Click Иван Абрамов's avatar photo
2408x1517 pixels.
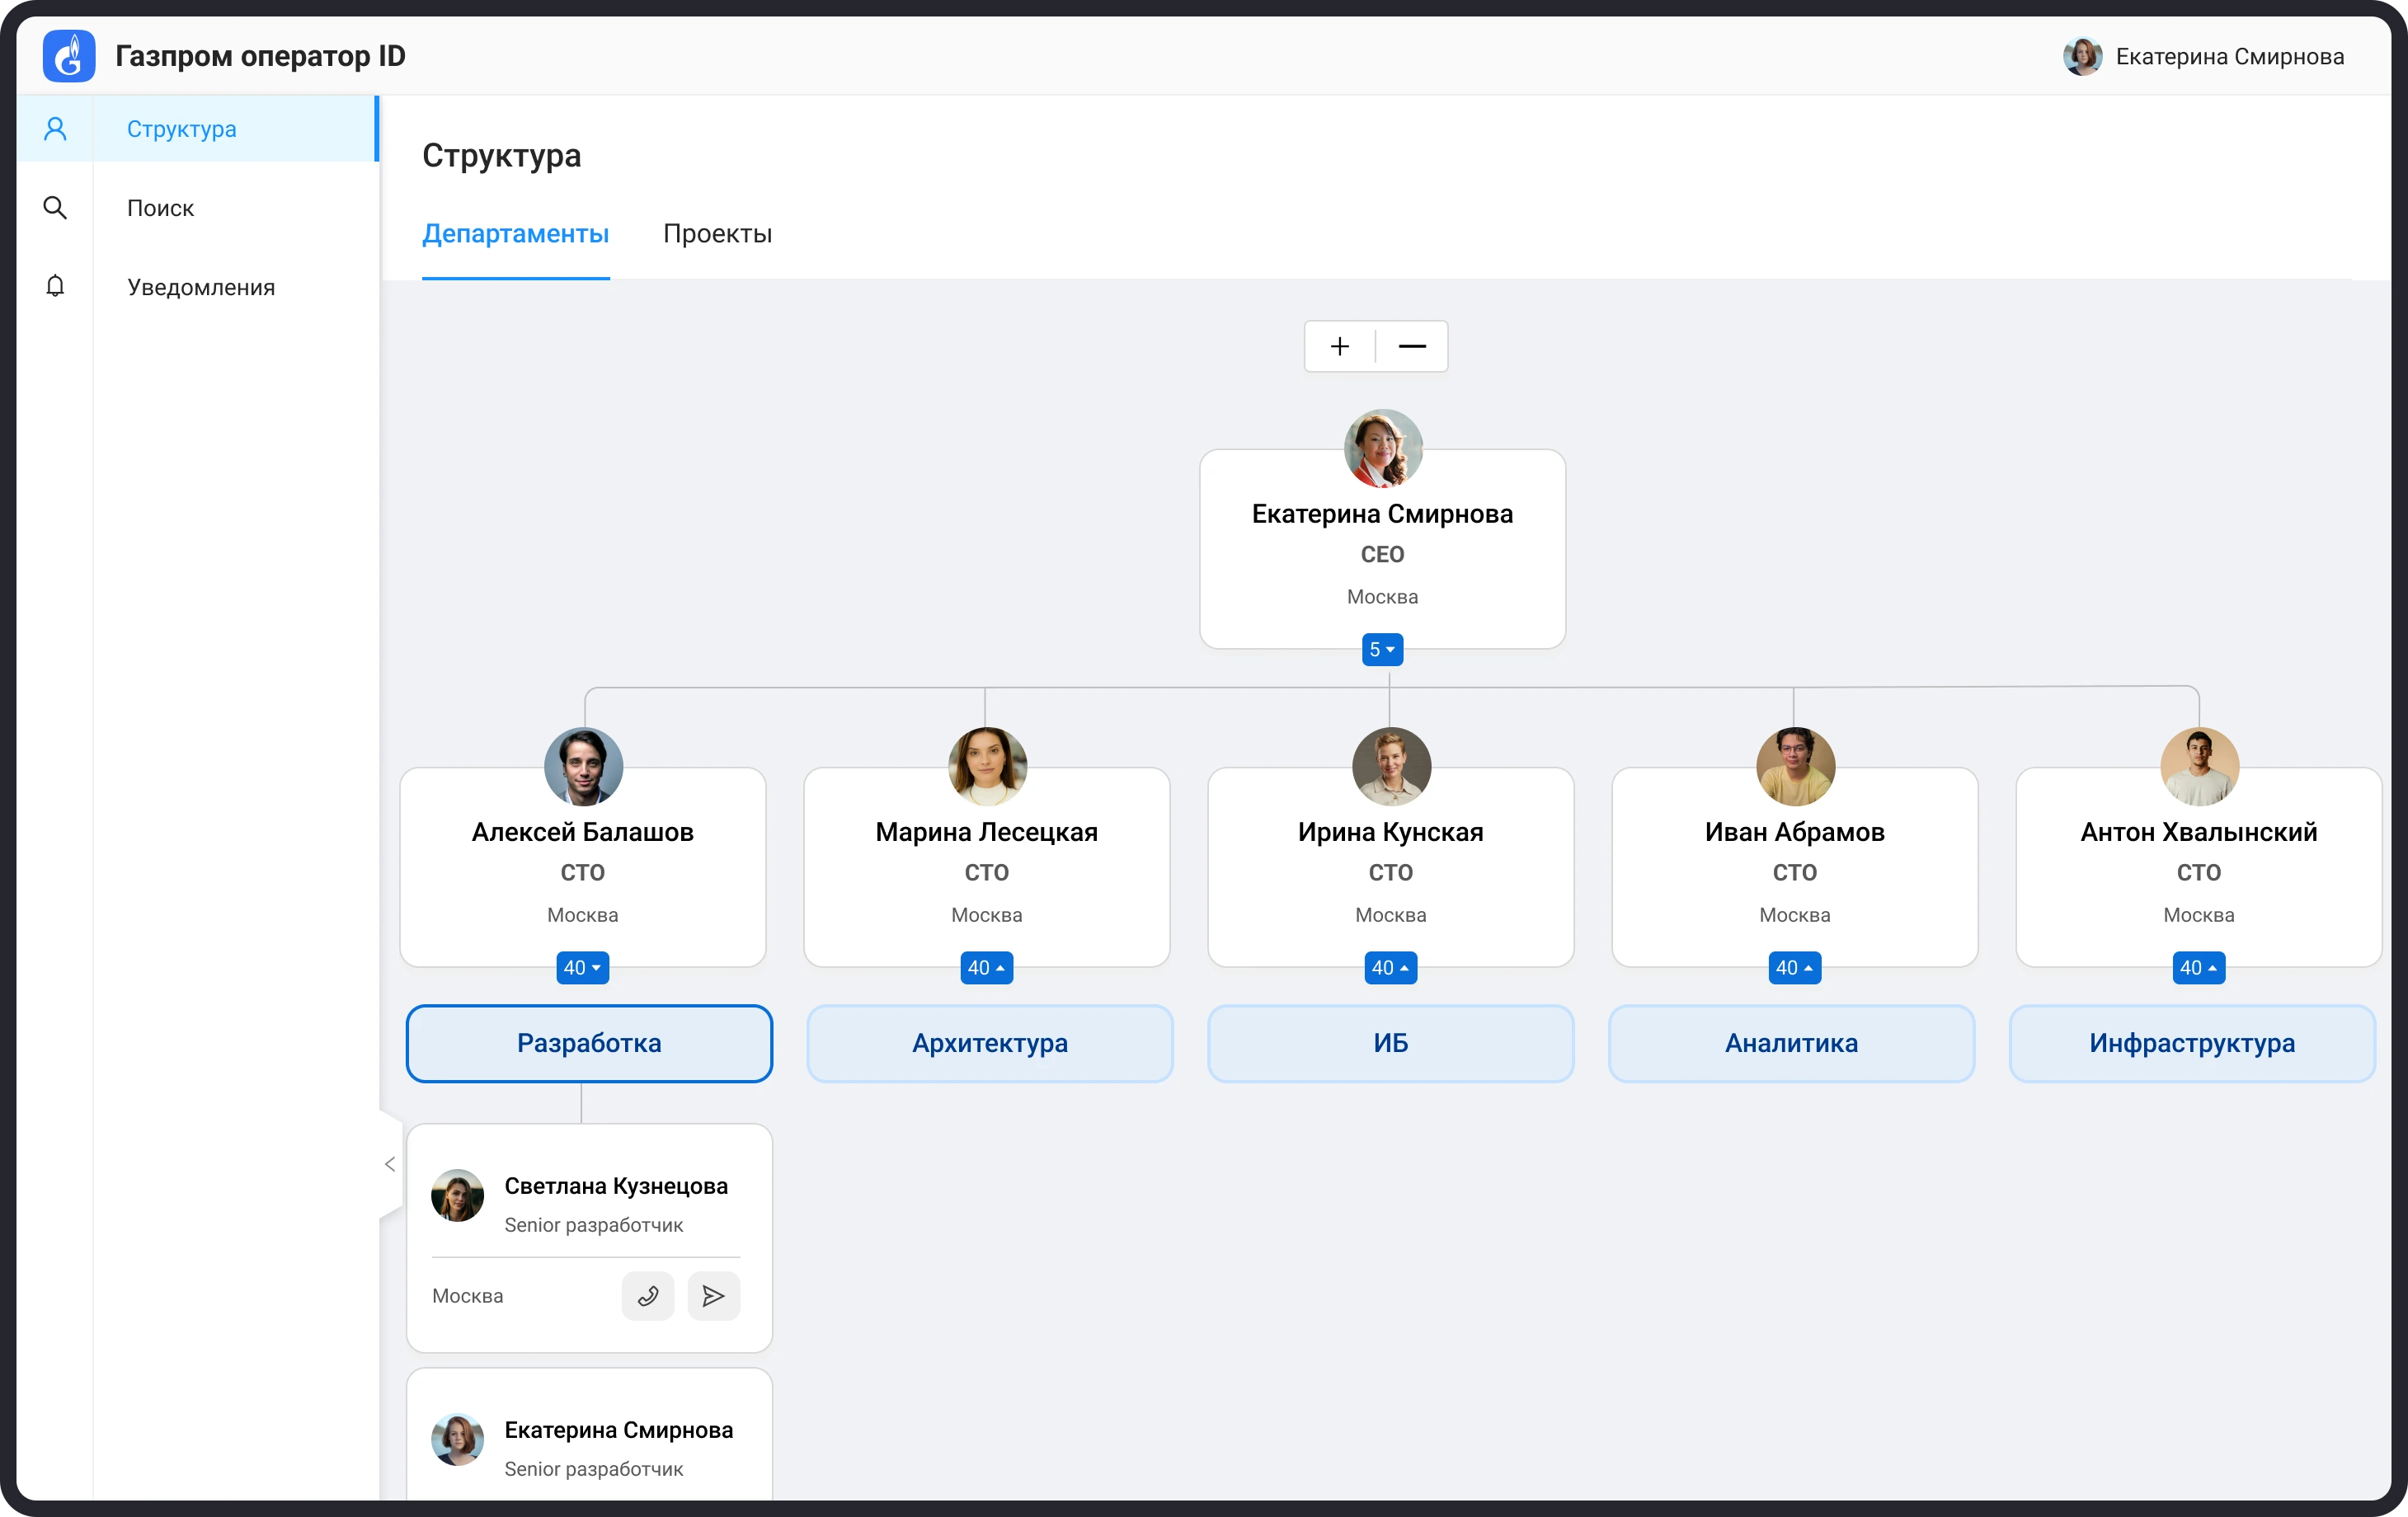tap(1795, 766)
